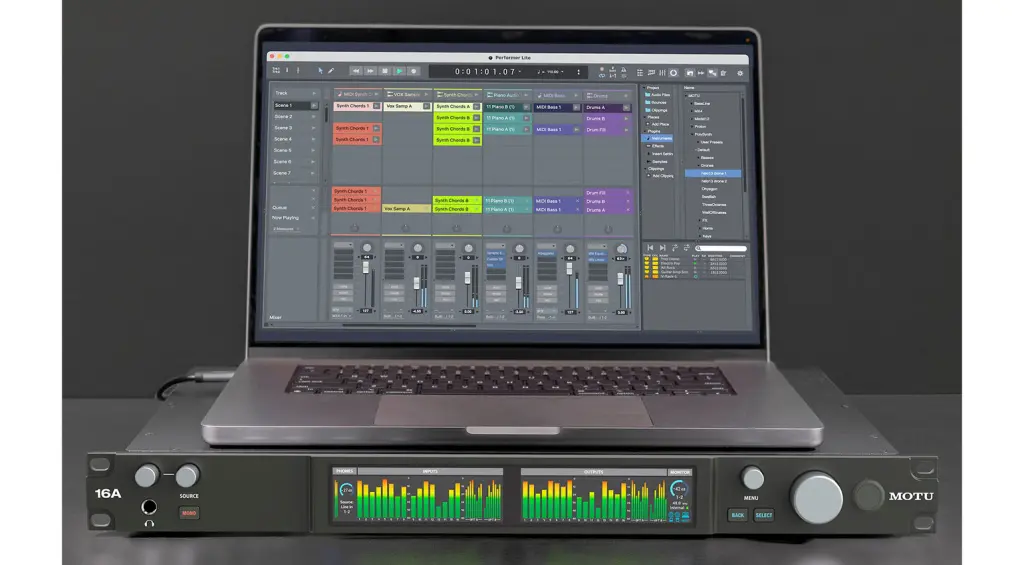Select the Pencil tool in the toolbar
Screen dimensions: 1024x565
point(331,71)
